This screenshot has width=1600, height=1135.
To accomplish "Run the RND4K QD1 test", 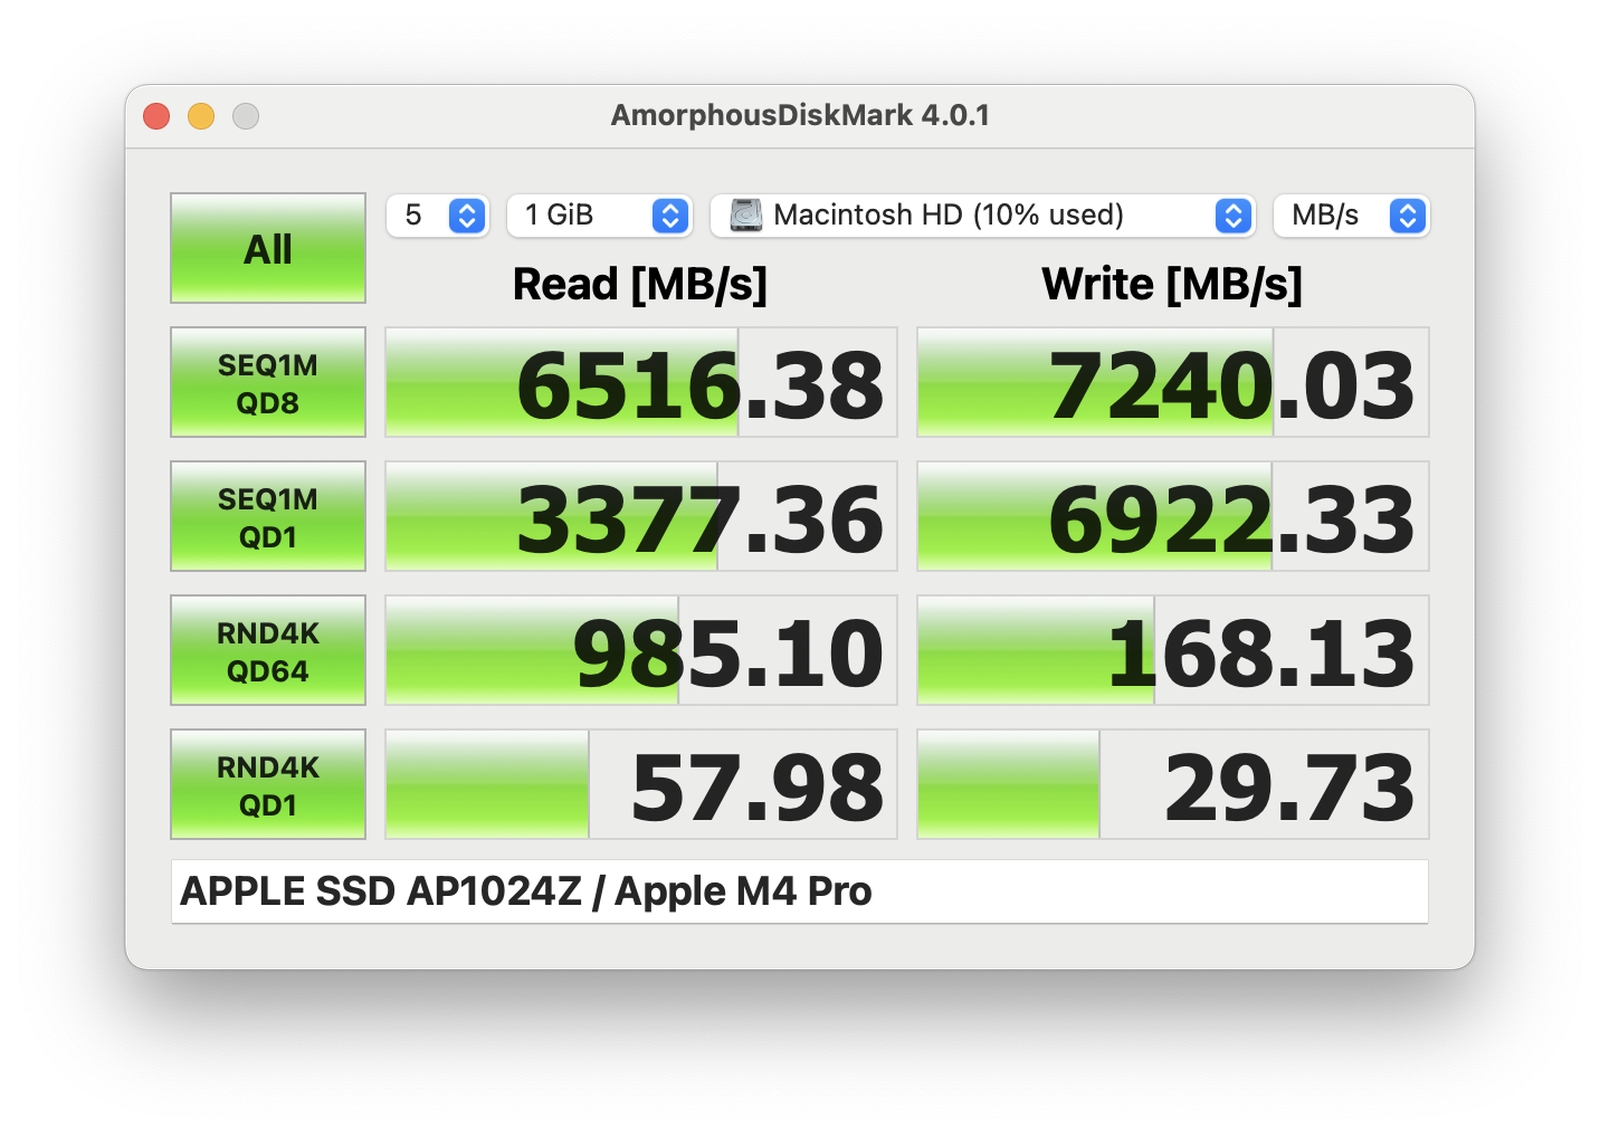I will click(x=268, y=784).
